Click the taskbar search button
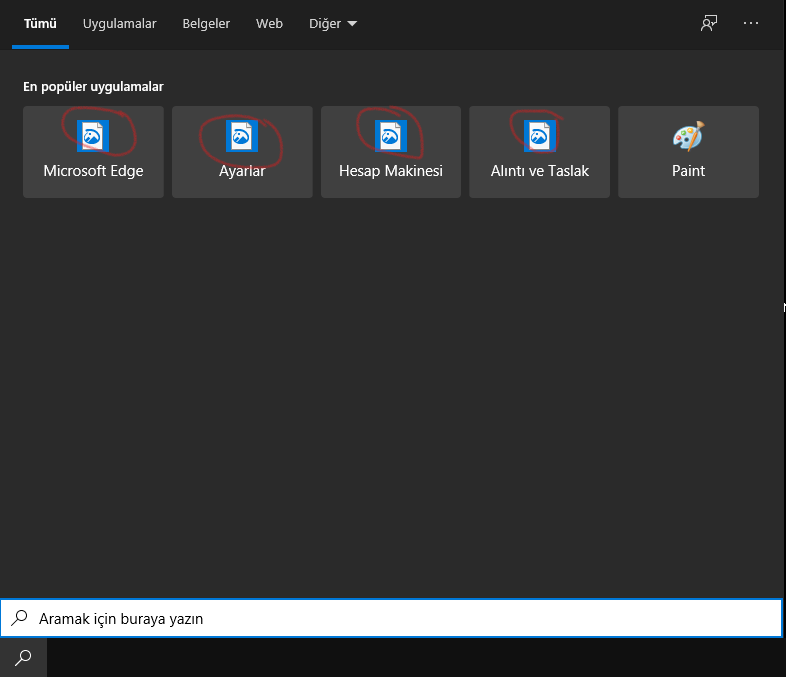This screenshot has height=677, width=786. (23, 657)
